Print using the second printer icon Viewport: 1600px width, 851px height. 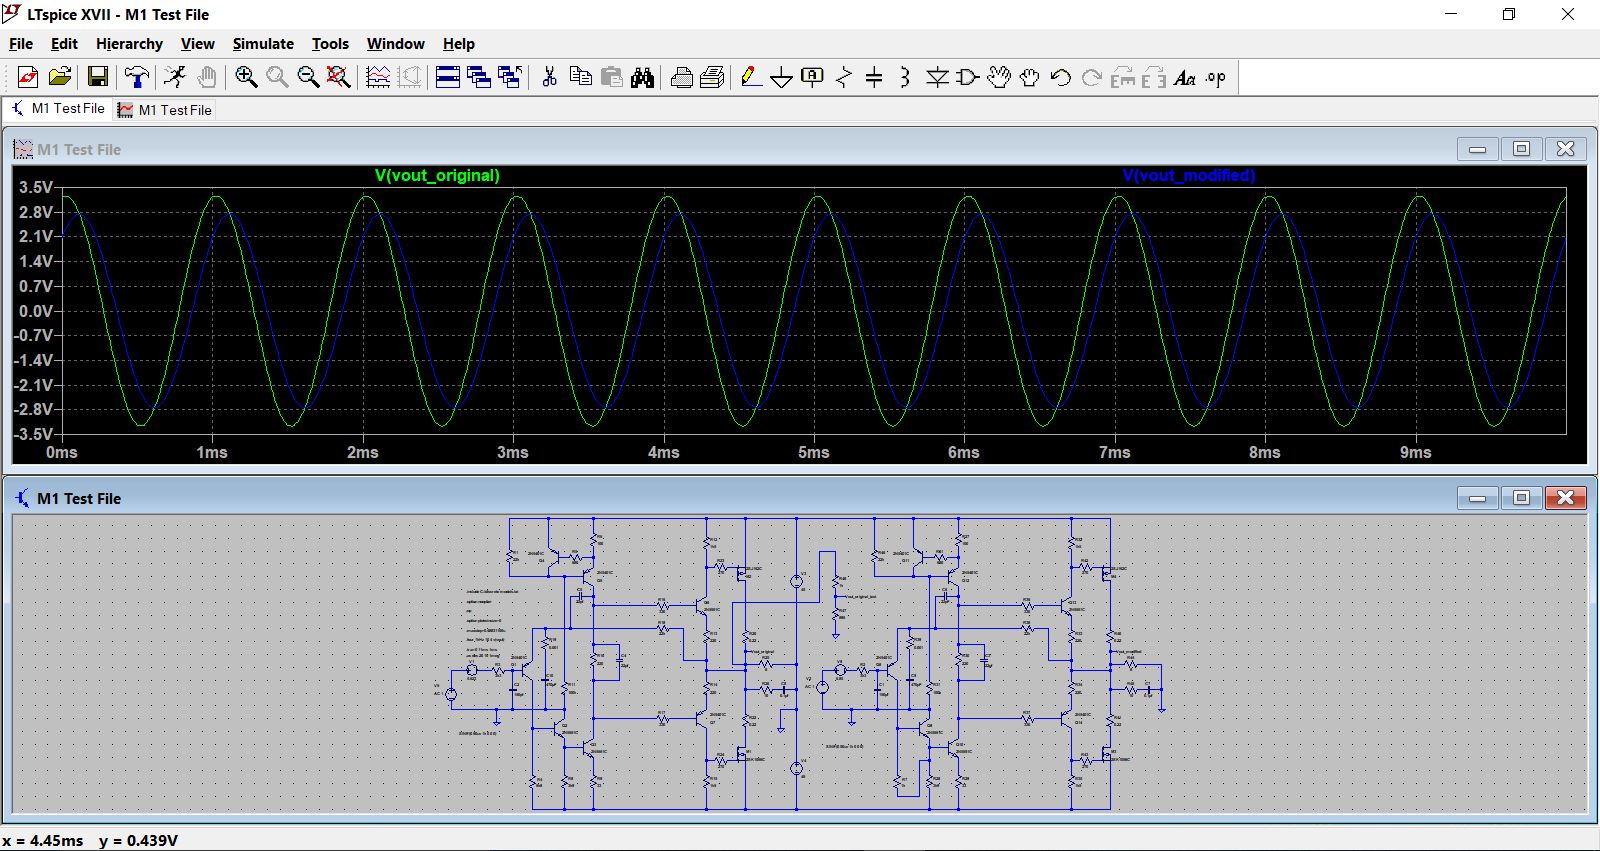[x=713, y=77]
